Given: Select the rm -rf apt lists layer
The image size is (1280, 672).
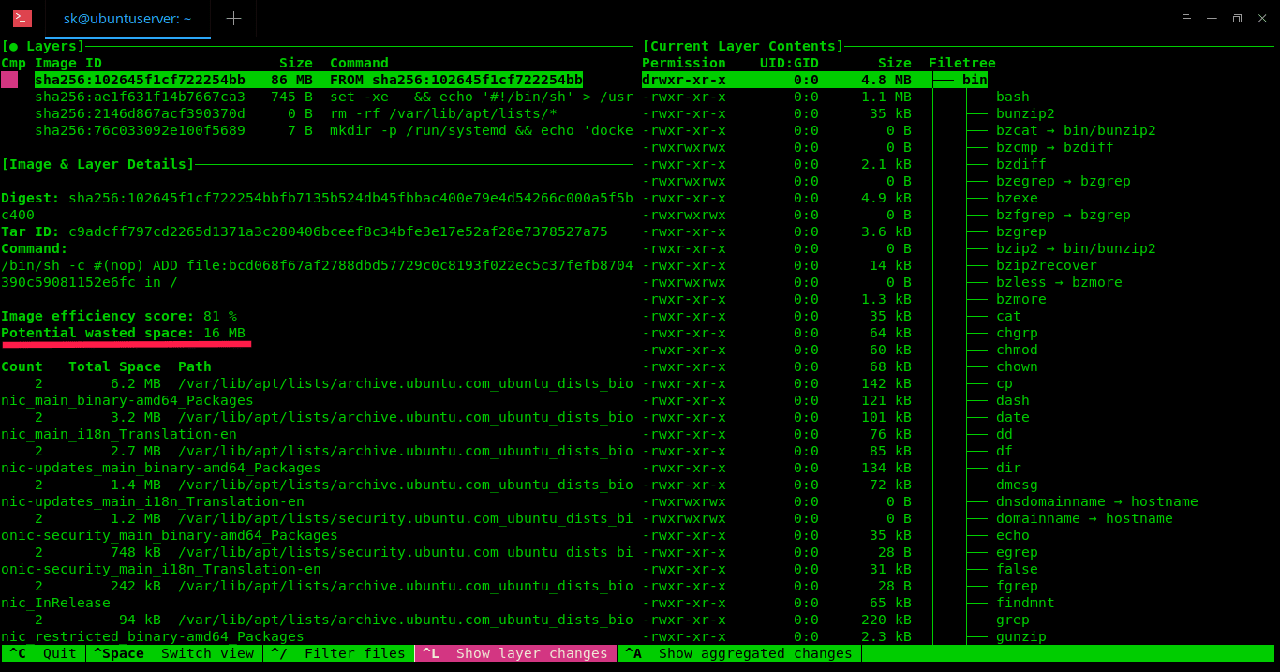Looking at the screenshot, I should (x=330, y=114).
